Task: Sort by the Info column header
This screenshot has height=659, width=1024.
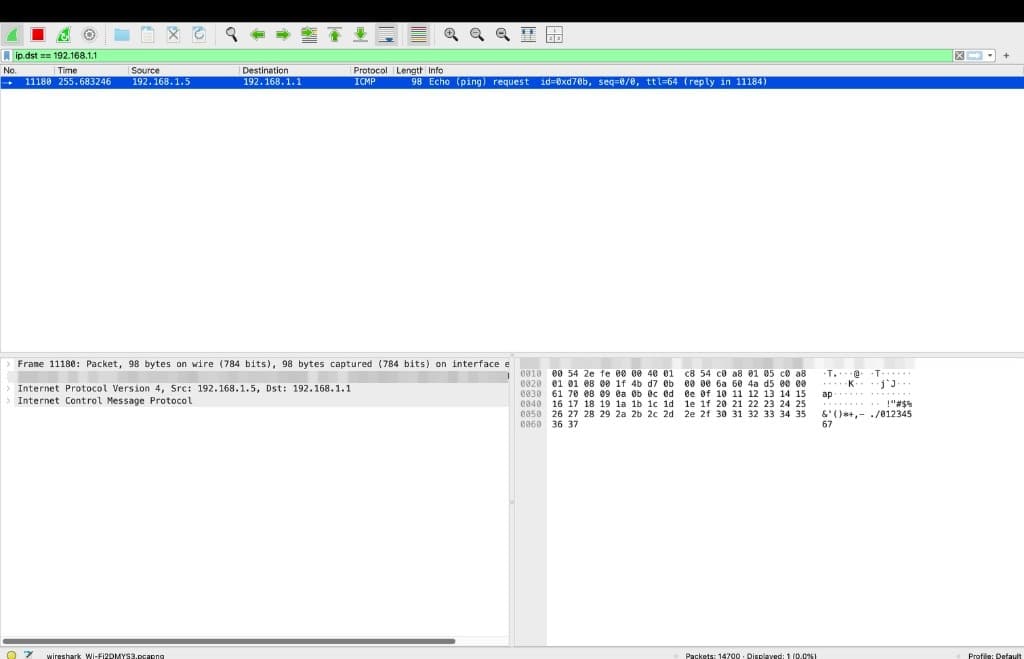Action: pyautogui.click(x=724, y=70)
